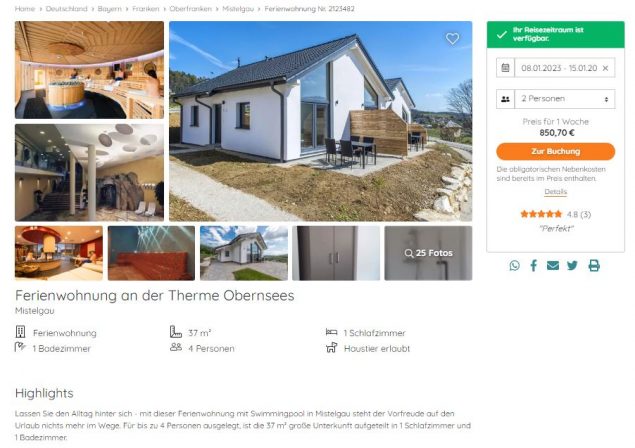Click the calendar icon beside travel dates

(505, 68)
